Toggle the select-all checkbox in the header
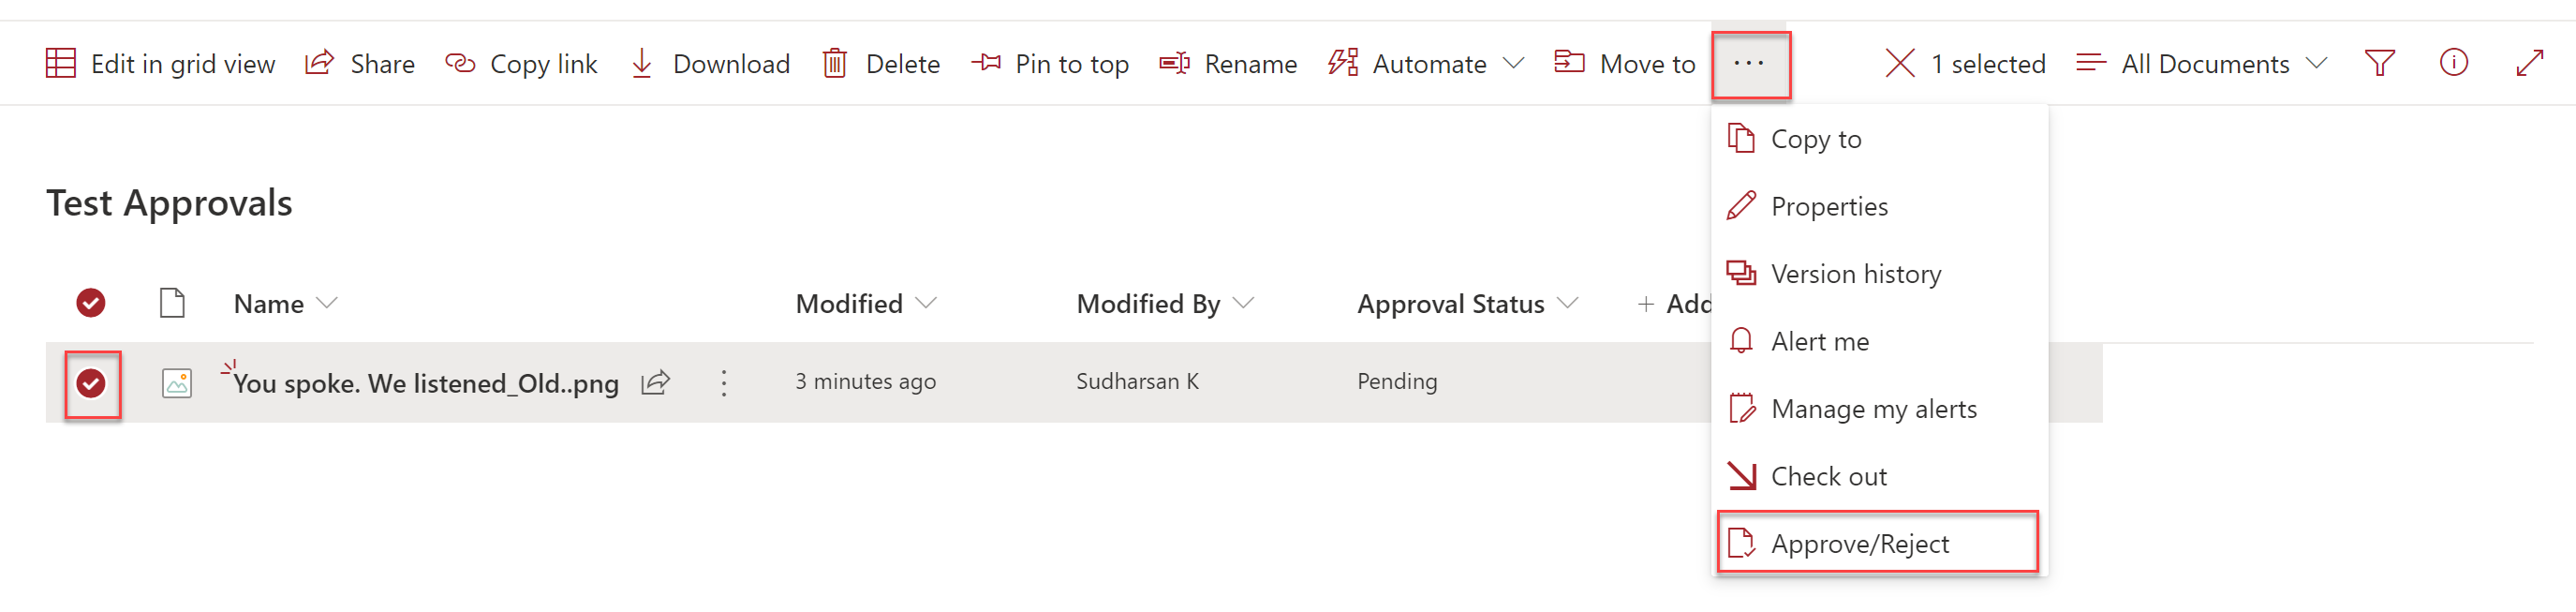Screen dimensions: 2576x612 click(91, 302)
